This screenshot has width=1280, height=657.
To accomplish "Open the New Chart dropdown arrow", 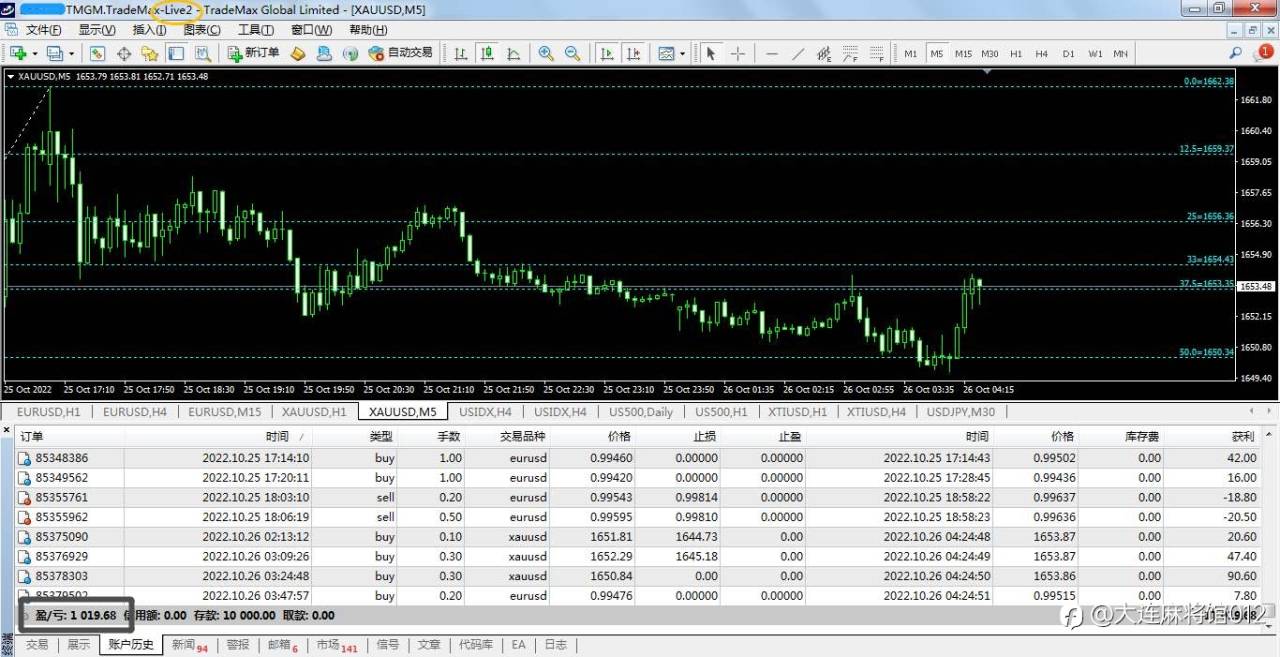I will [x=34, y=53].
